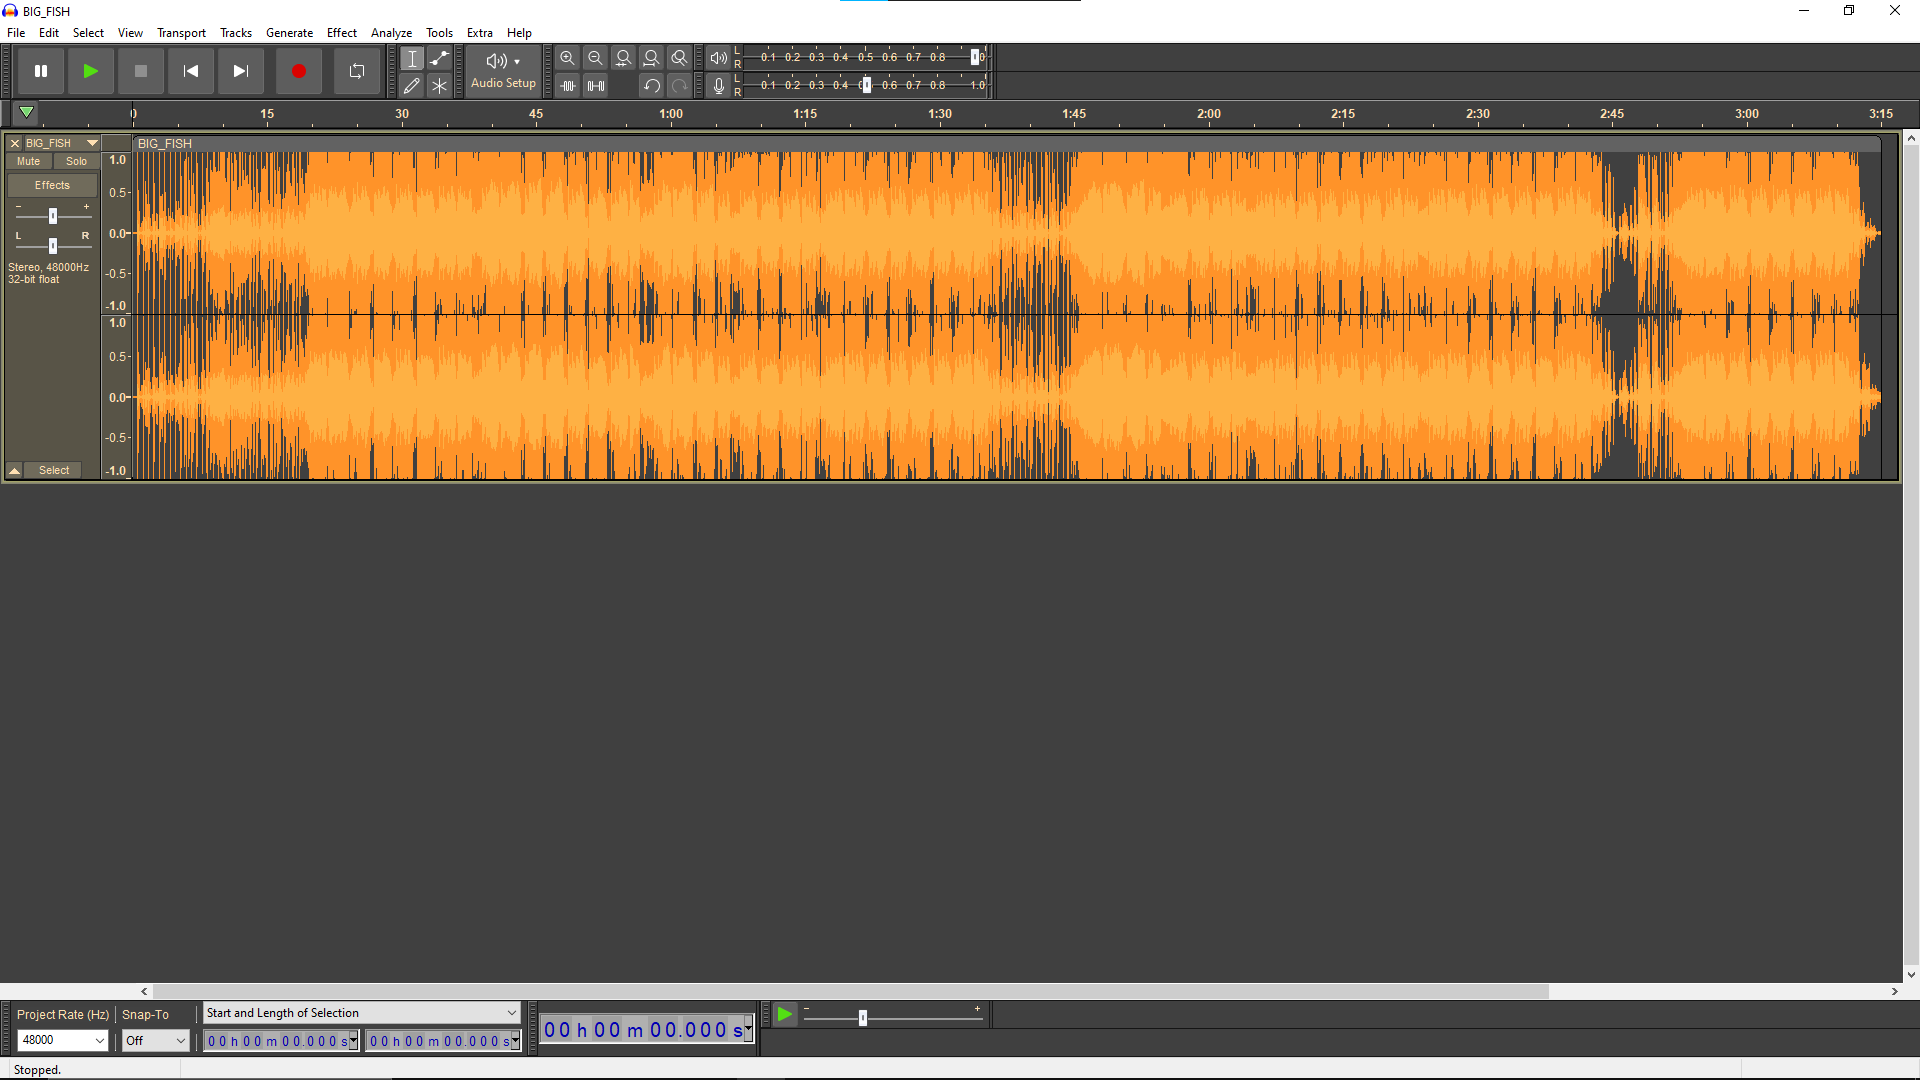The width and height of the screenshot is (1920, 1080).
Task: Solo the BIG_FISH track
Action: 76,161
